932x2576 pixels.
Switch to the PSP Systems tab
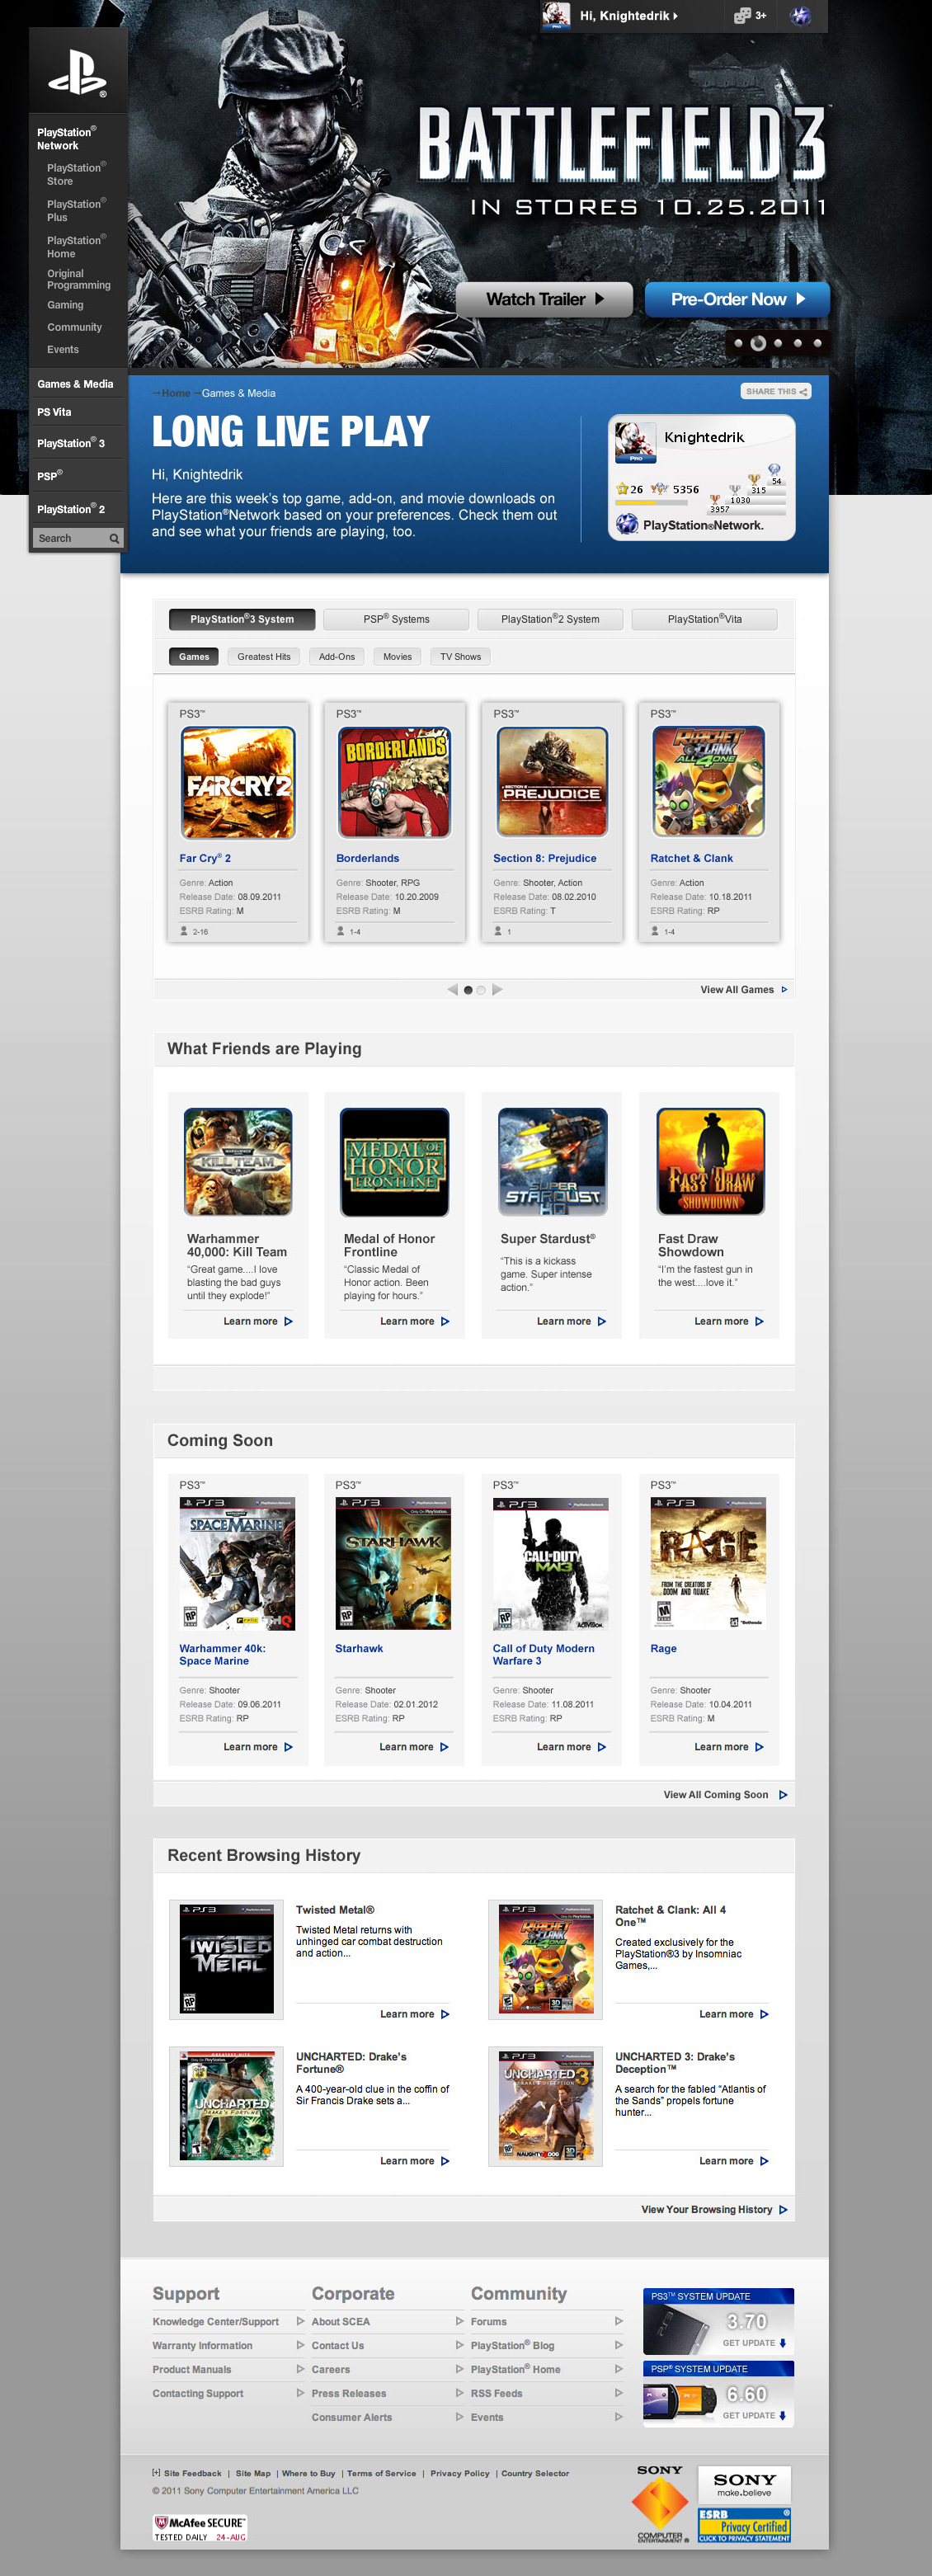396,619
